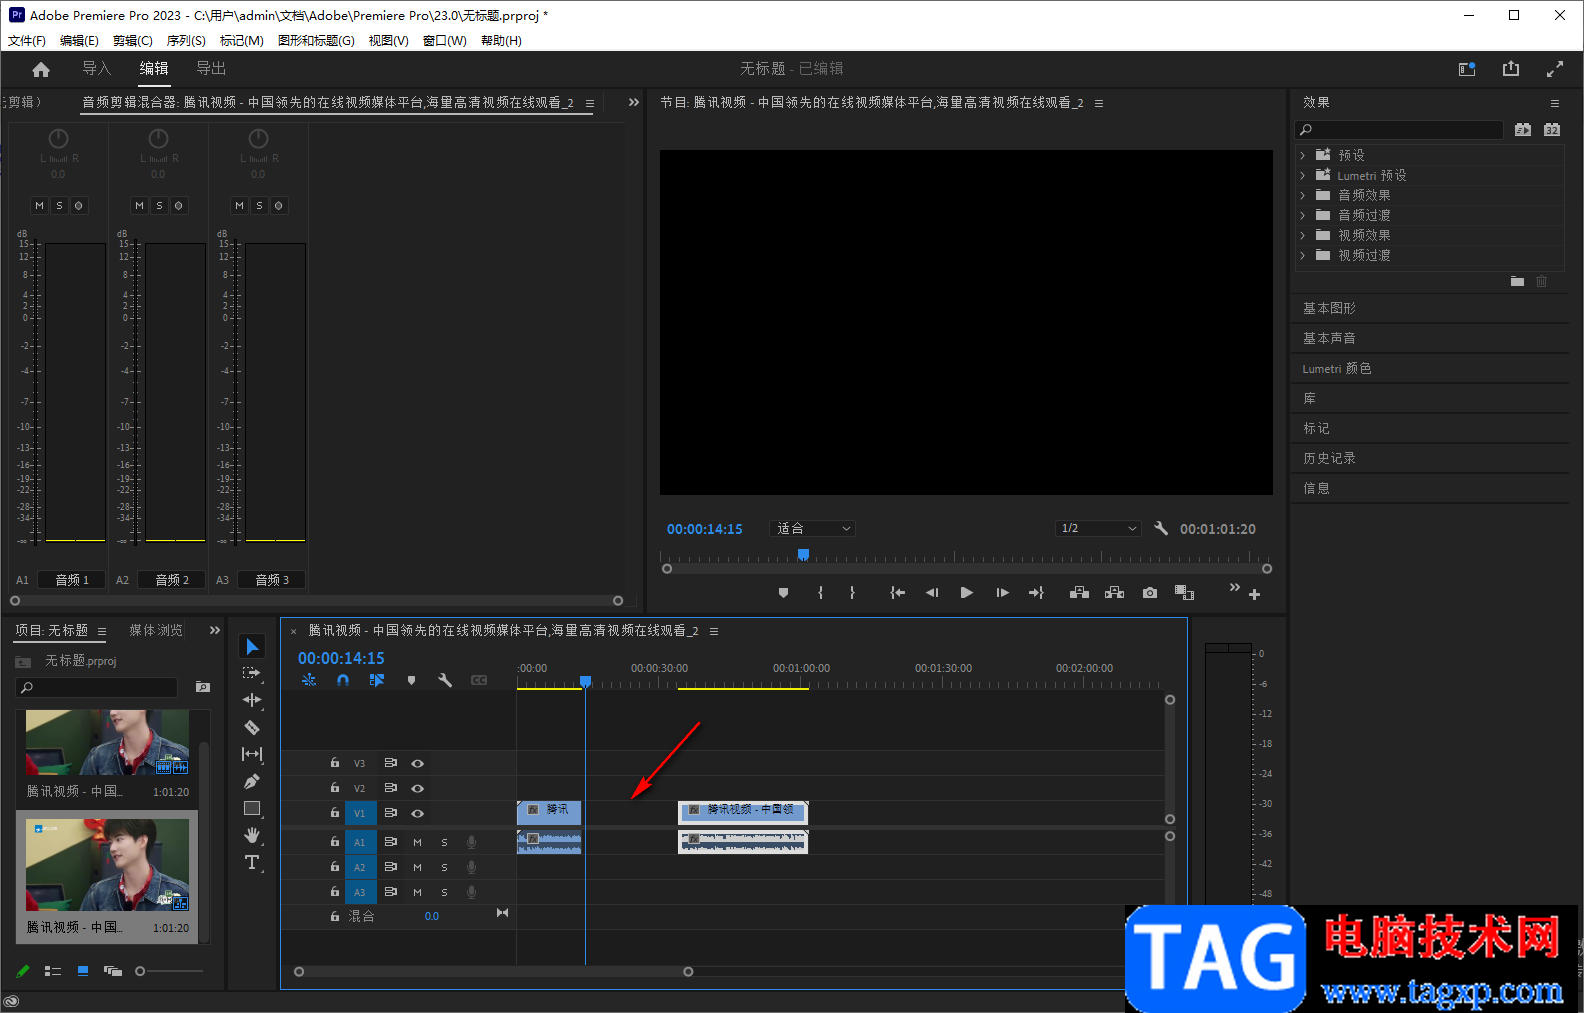Expand the Lumetri 预设 folder

tap(1302, 175)
